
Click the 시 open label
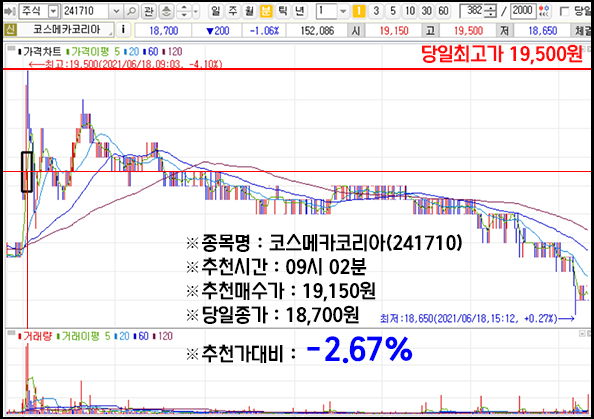[356, 30]
